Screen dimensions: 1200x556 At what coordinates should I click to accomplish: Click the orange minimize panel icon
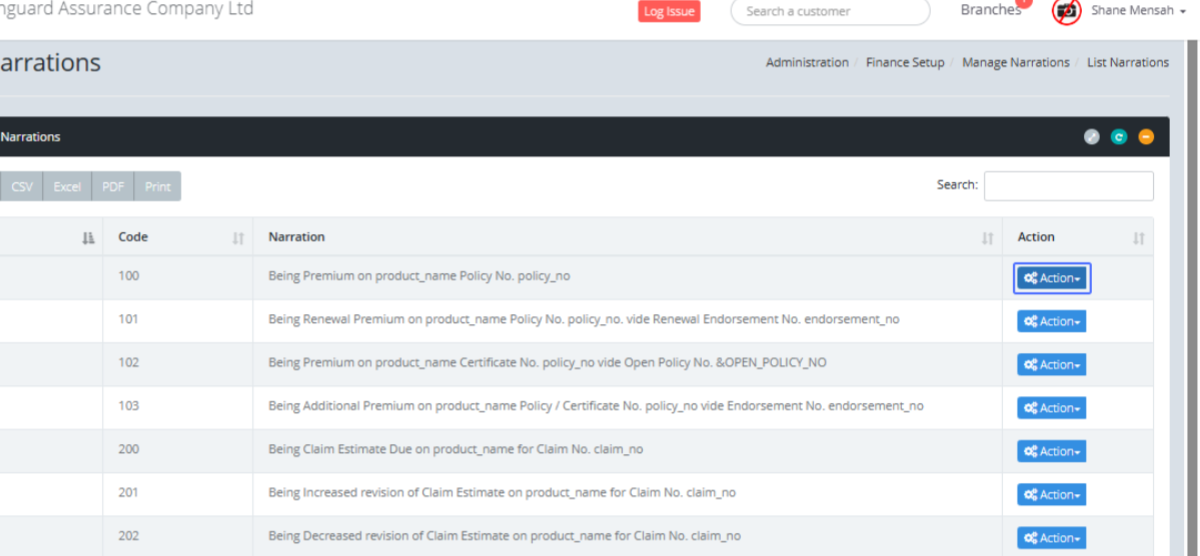click(1146, 137)
